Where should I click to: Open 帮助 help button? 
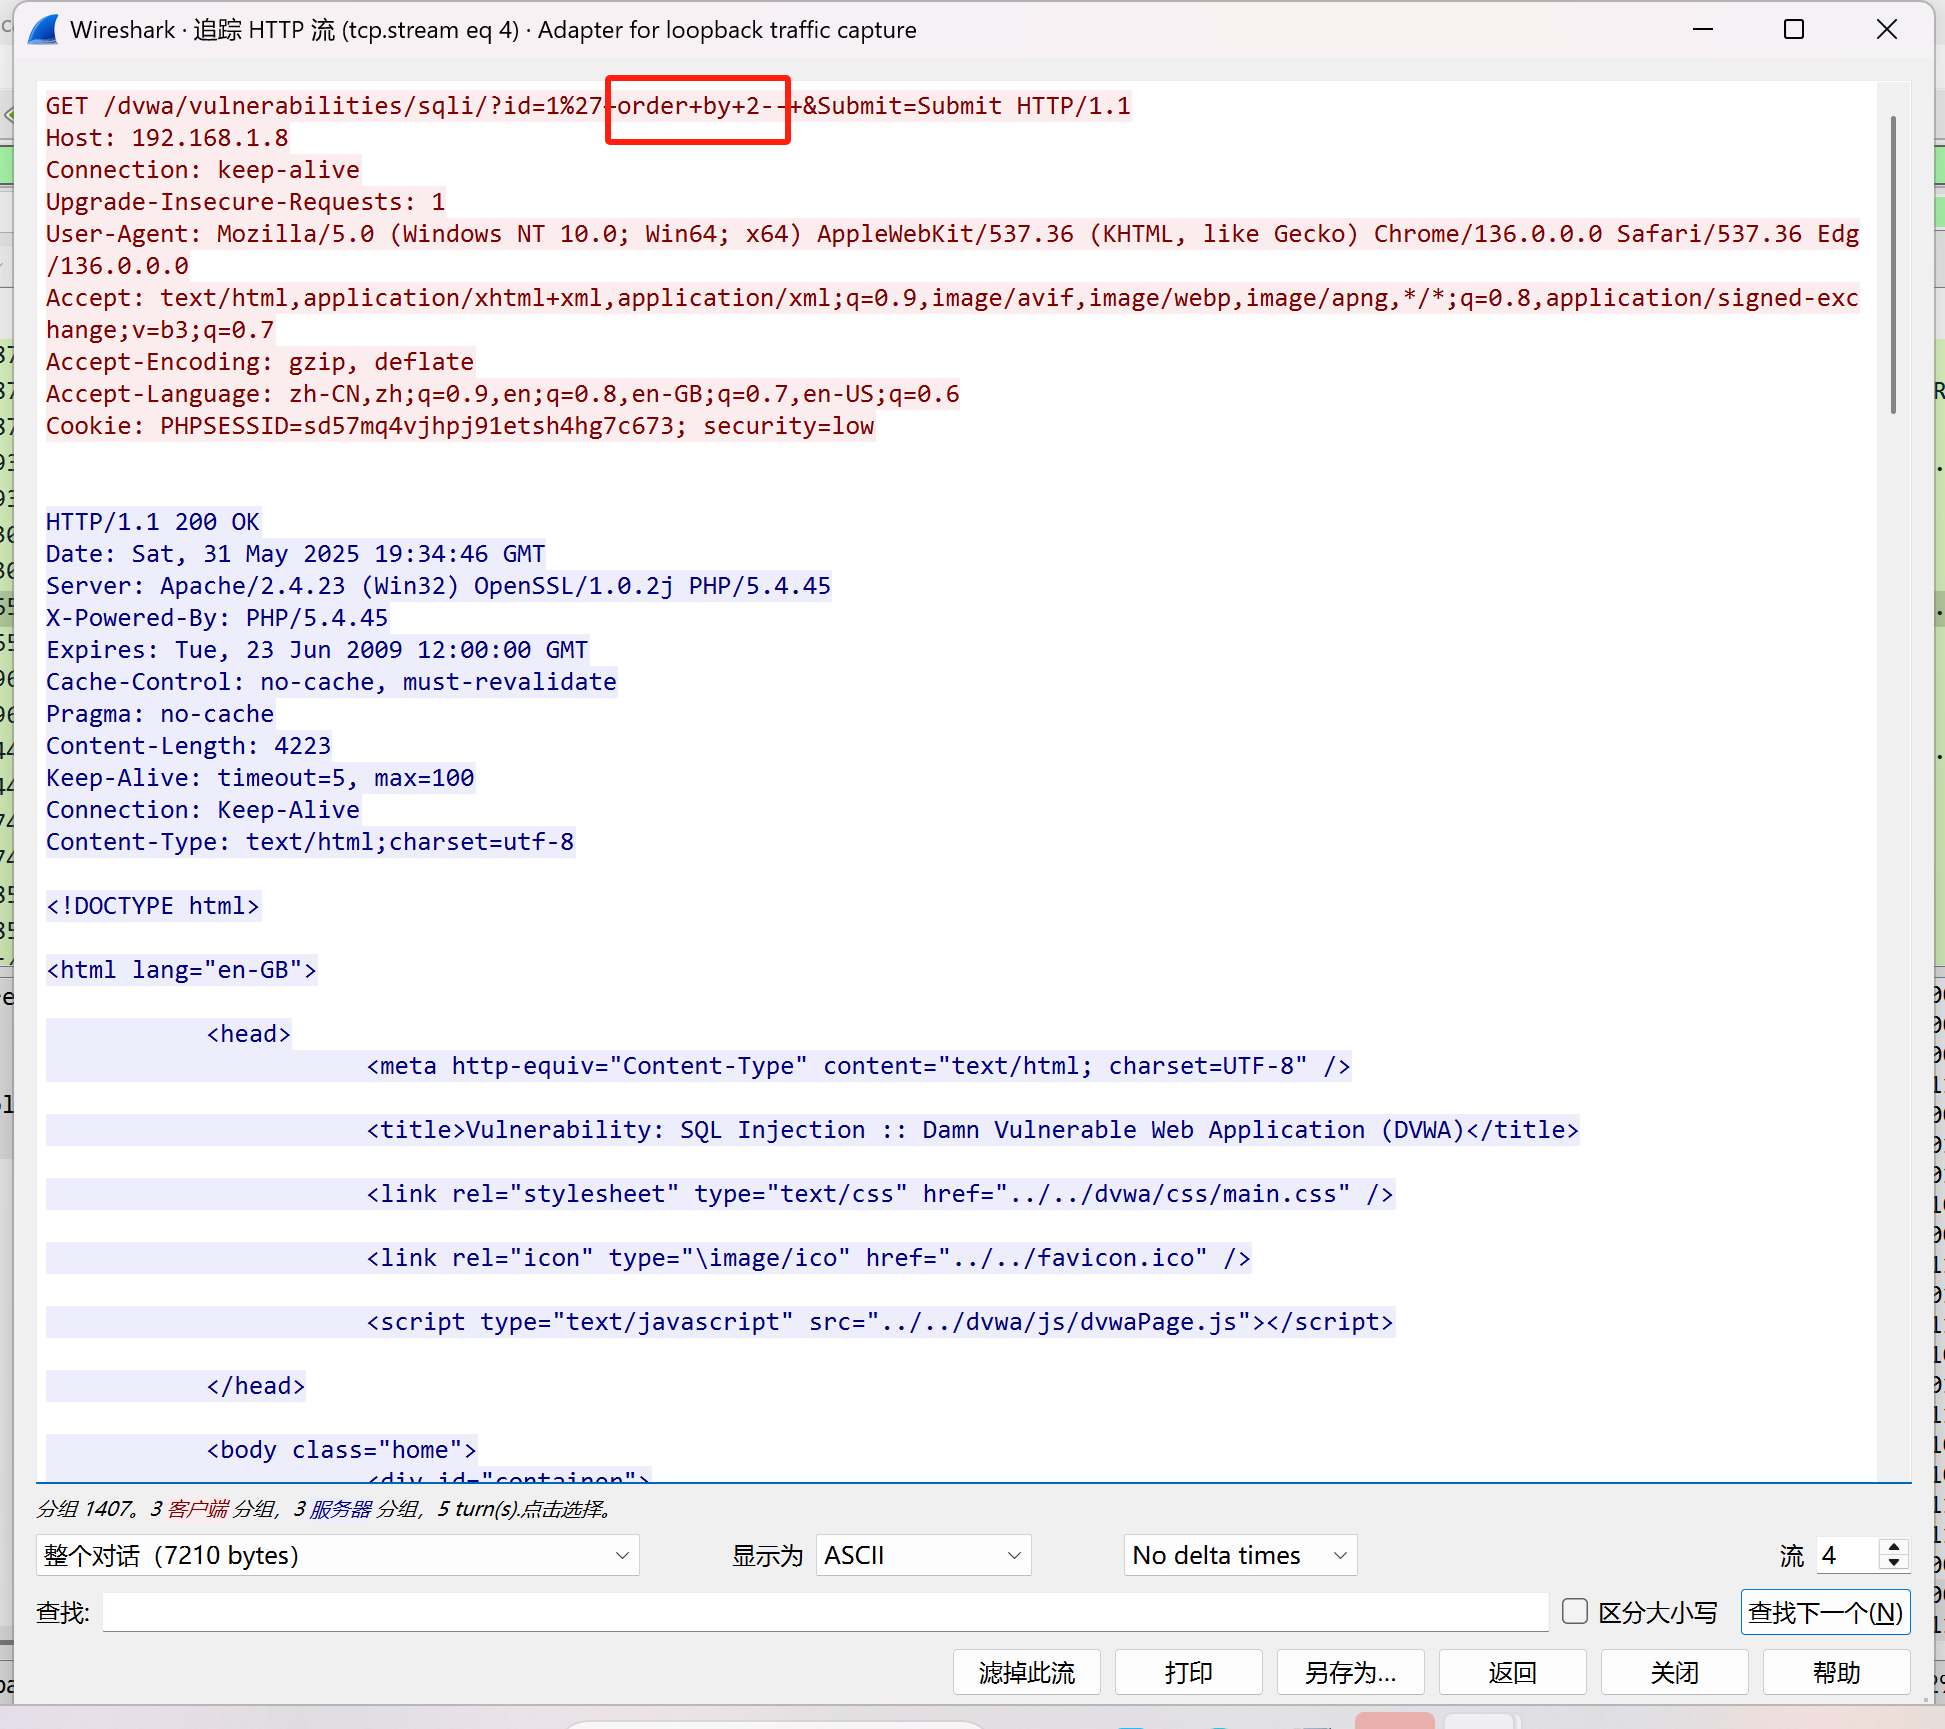tap(1836, 1672)
